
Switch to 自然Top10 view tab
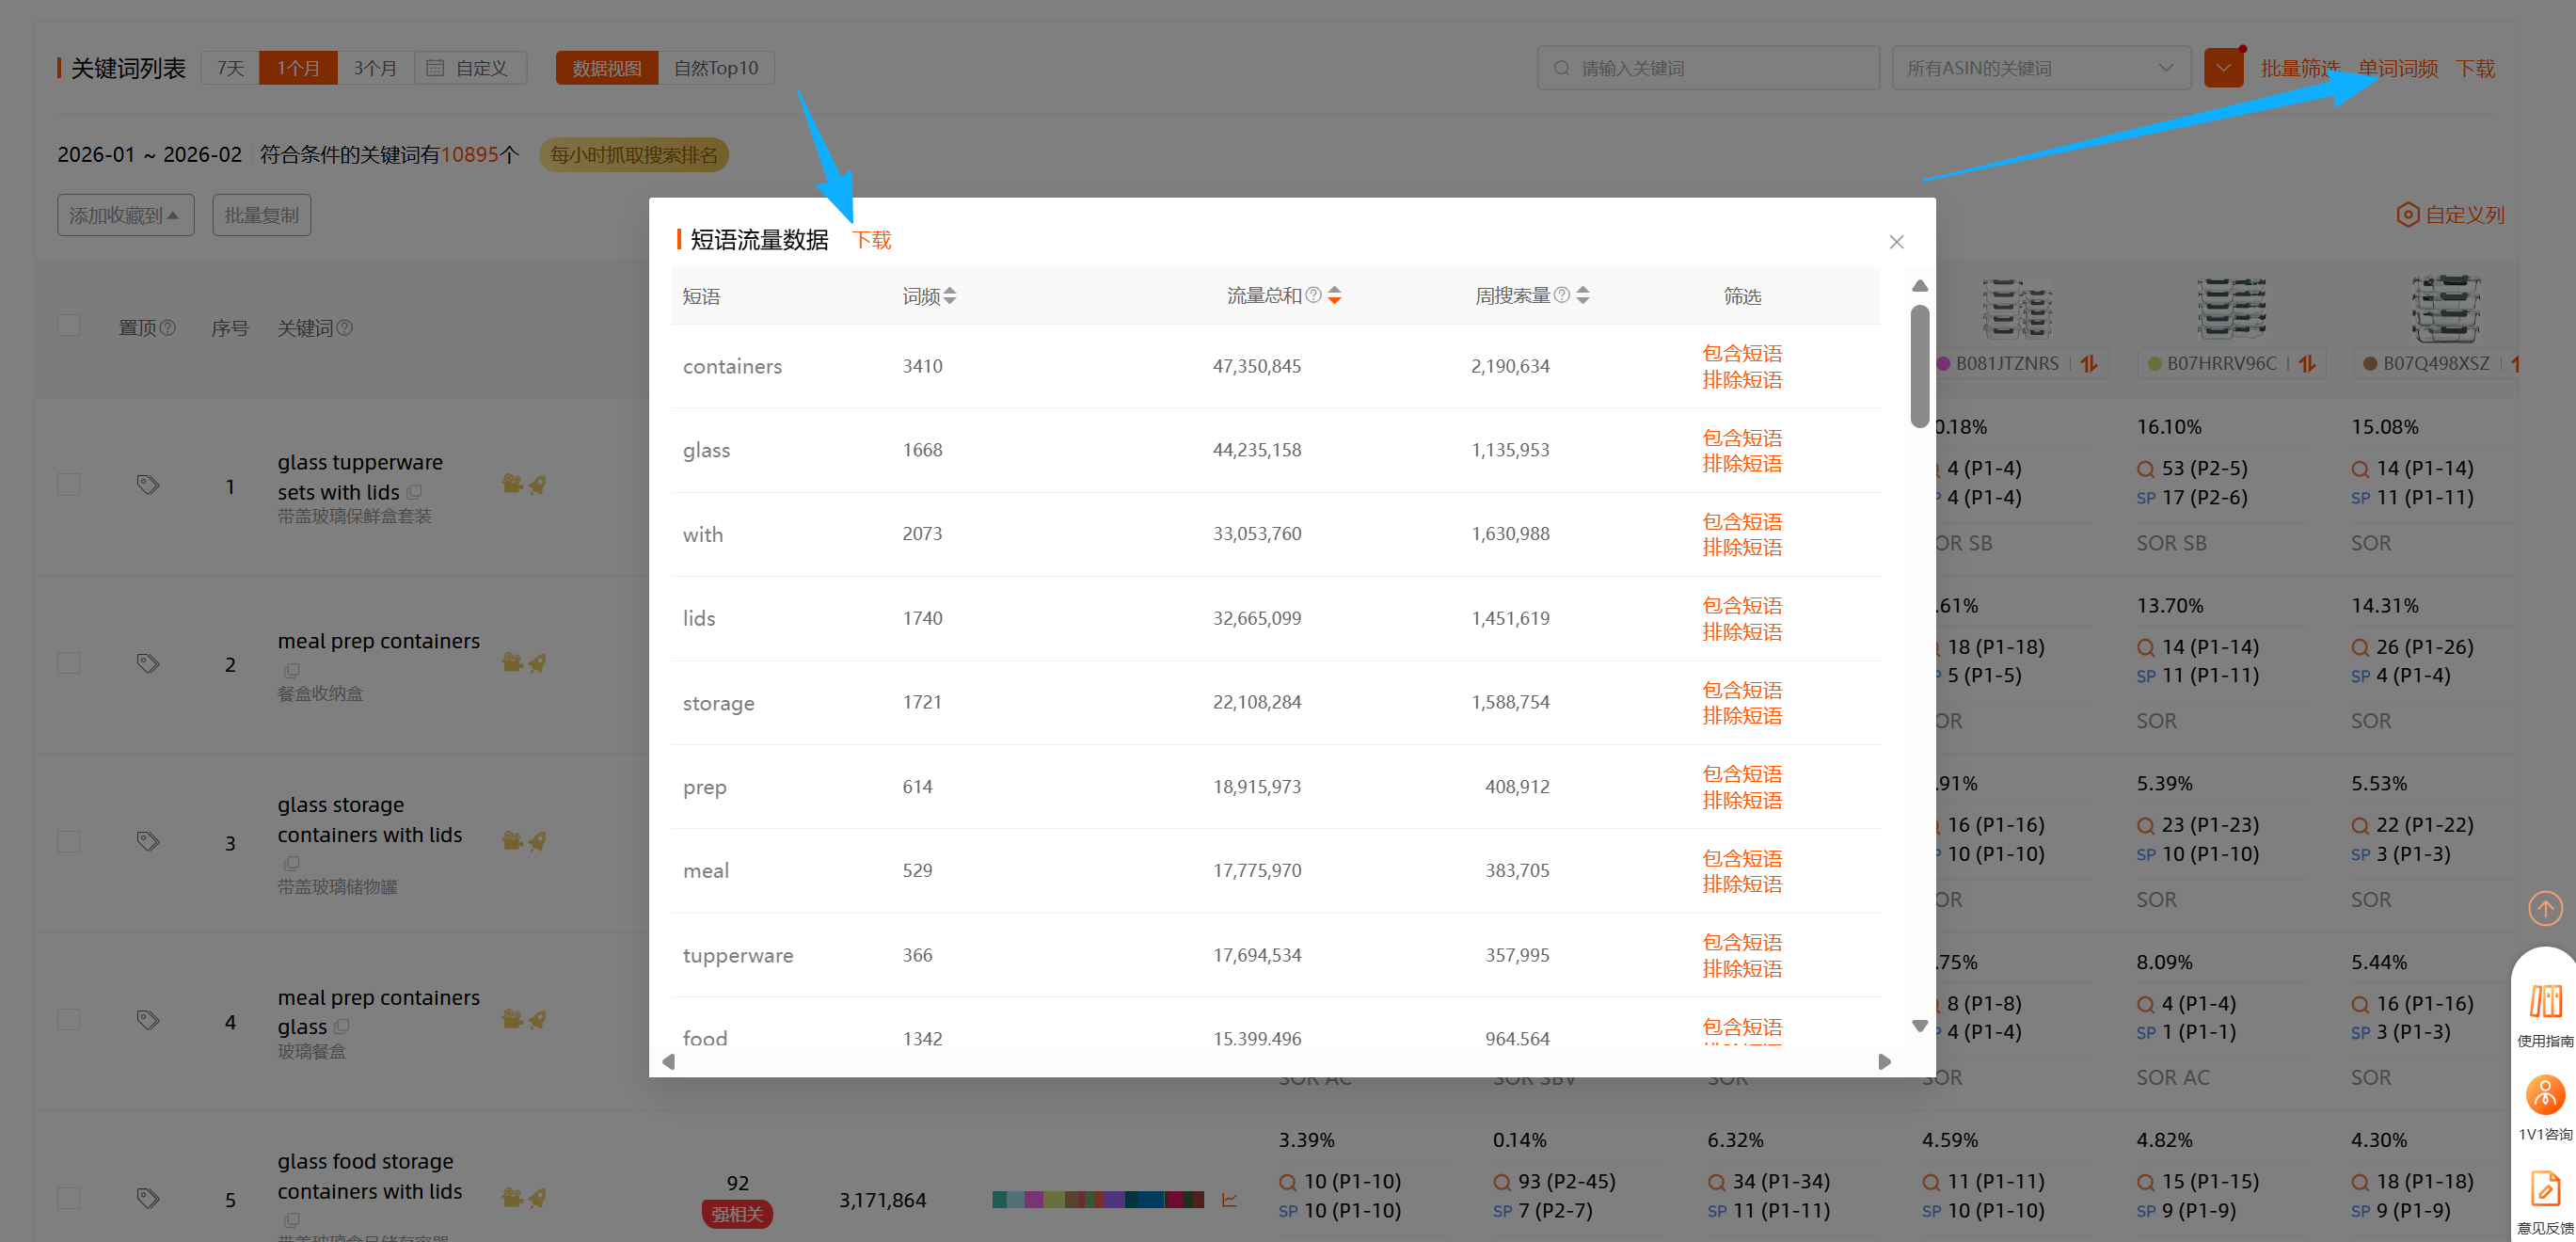716,68
